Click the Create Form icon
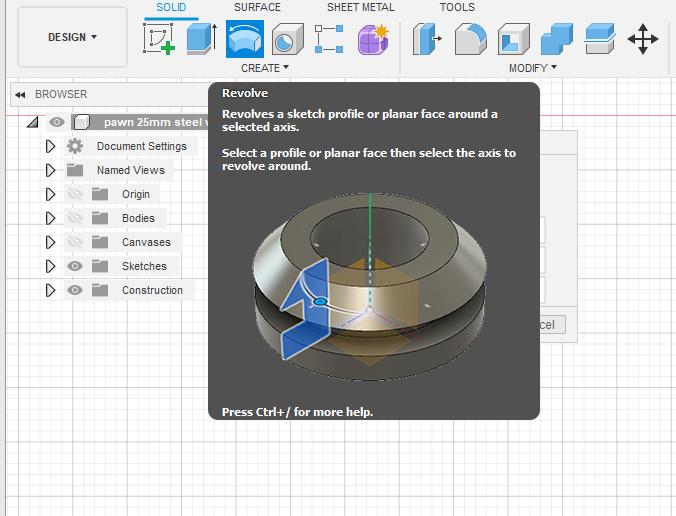The height and width of the screenshot is (516, 676). 373,39
